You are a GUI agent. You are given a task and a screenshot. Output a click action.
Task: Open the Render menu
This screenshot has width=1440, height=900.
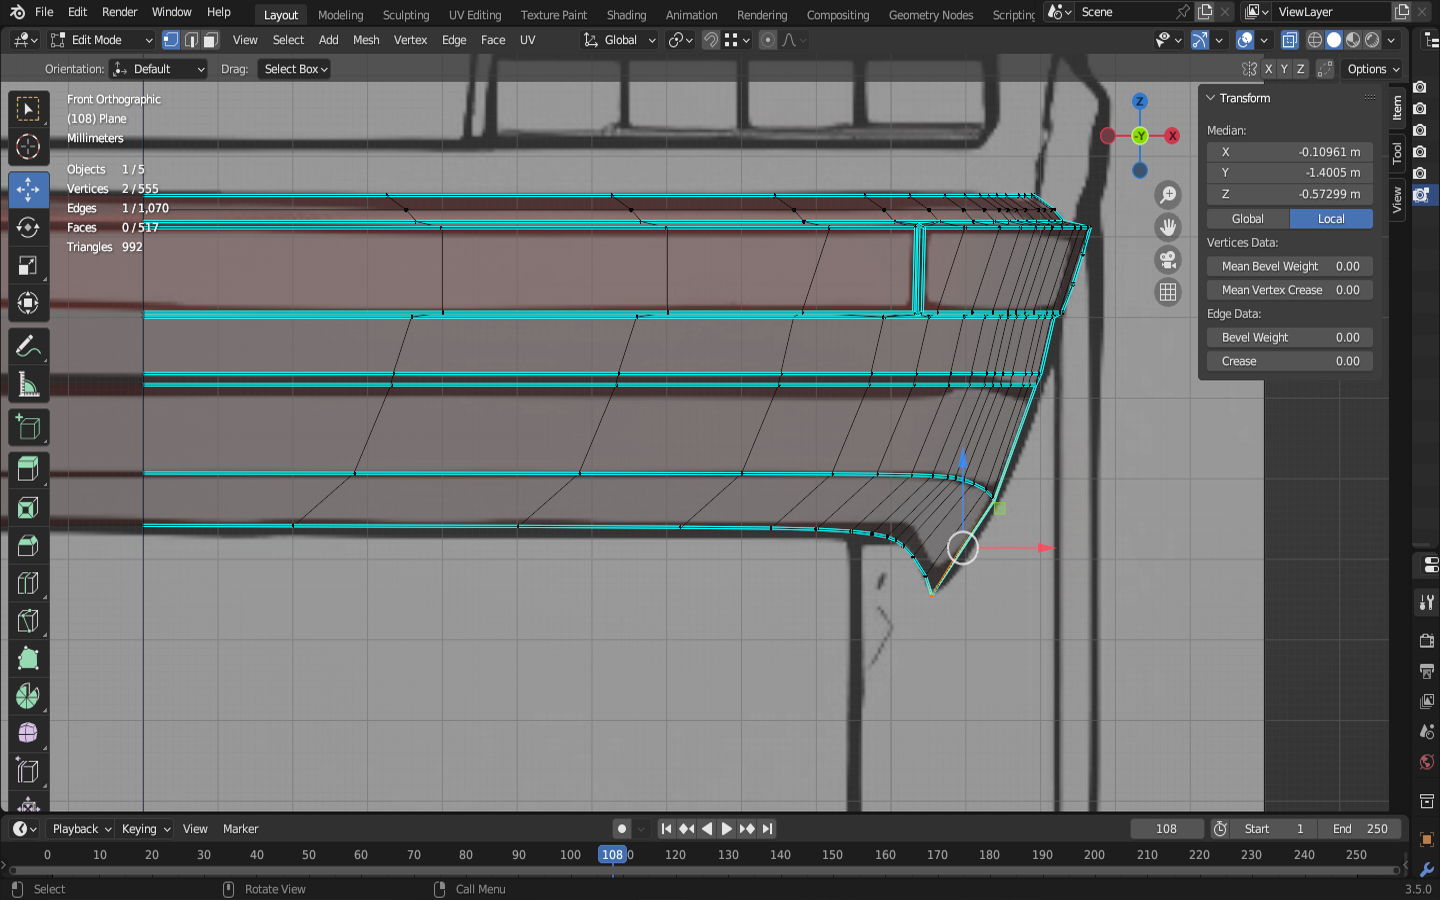[x=119, y=12]
